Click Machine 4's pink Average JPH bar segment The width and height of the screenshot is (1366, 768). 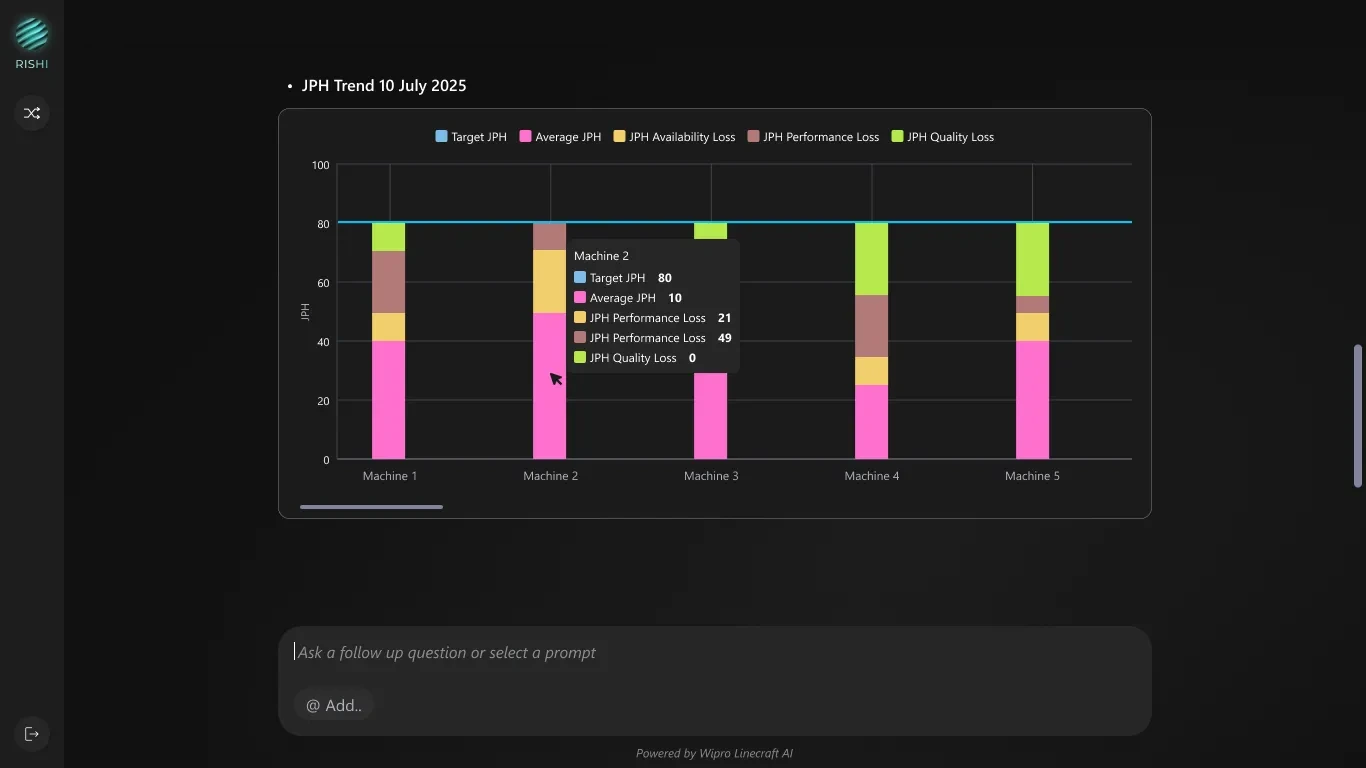point(872,422)
